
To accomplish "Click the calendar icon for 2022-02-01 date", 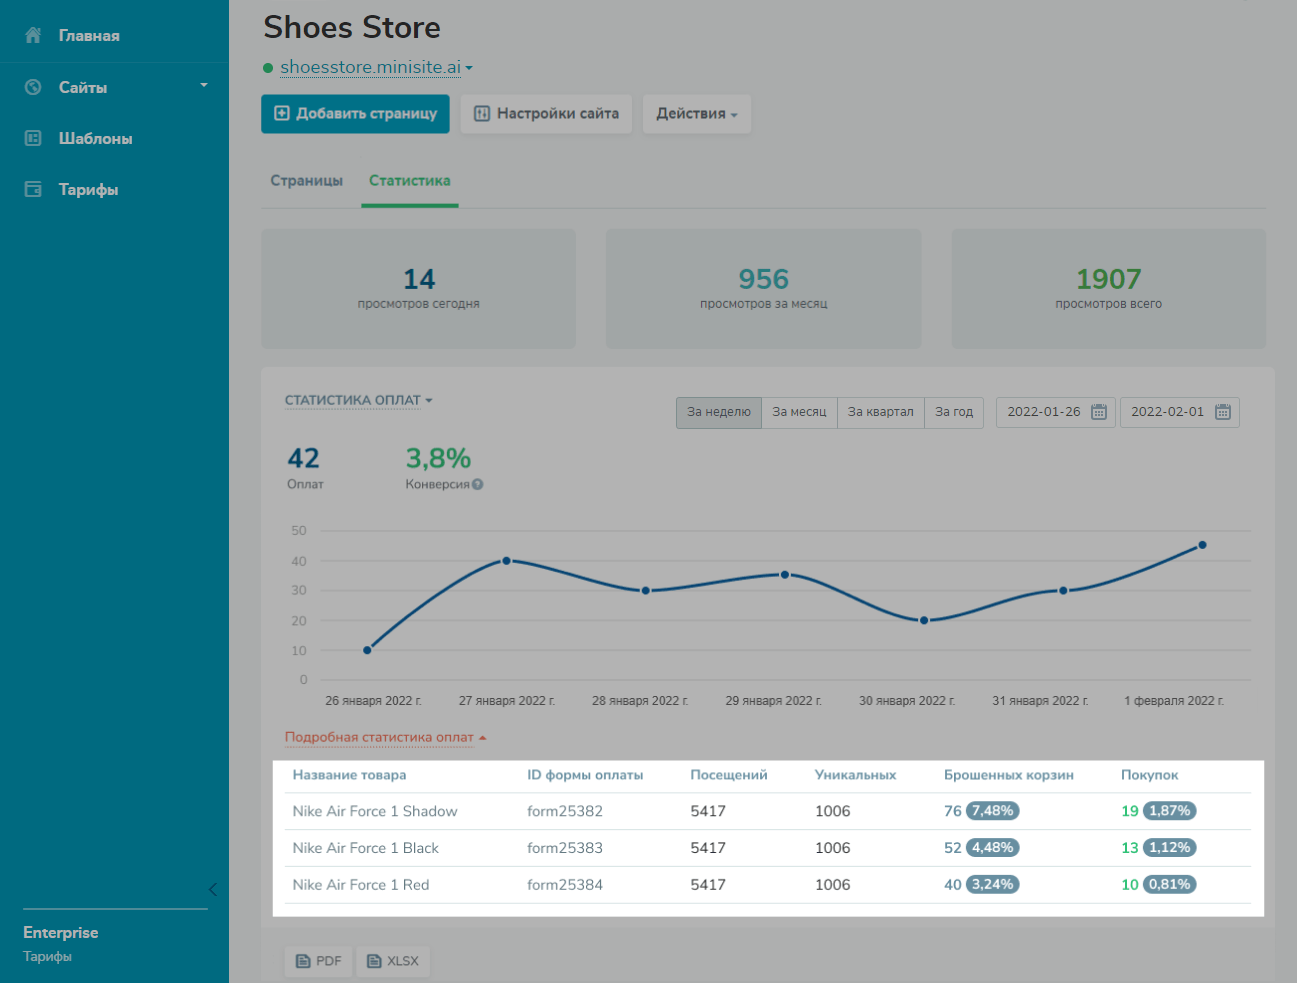I will pos(1222,412).
